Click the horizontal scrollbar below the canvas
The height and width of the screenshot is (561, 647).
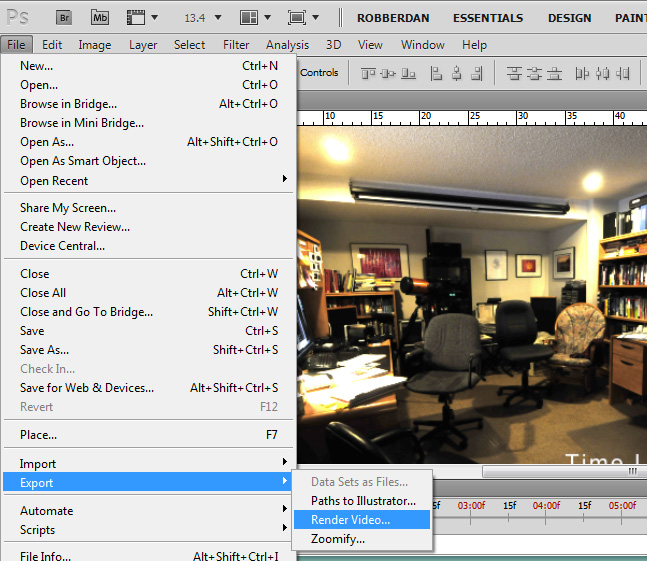[560, 472]
